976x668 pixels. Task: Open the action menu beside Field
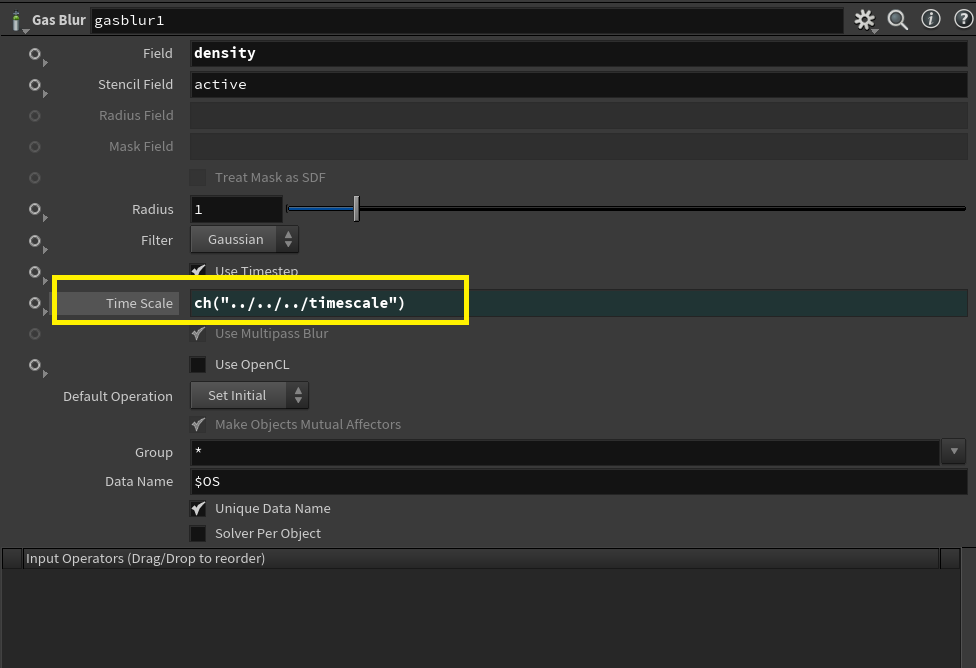(37, 55)
